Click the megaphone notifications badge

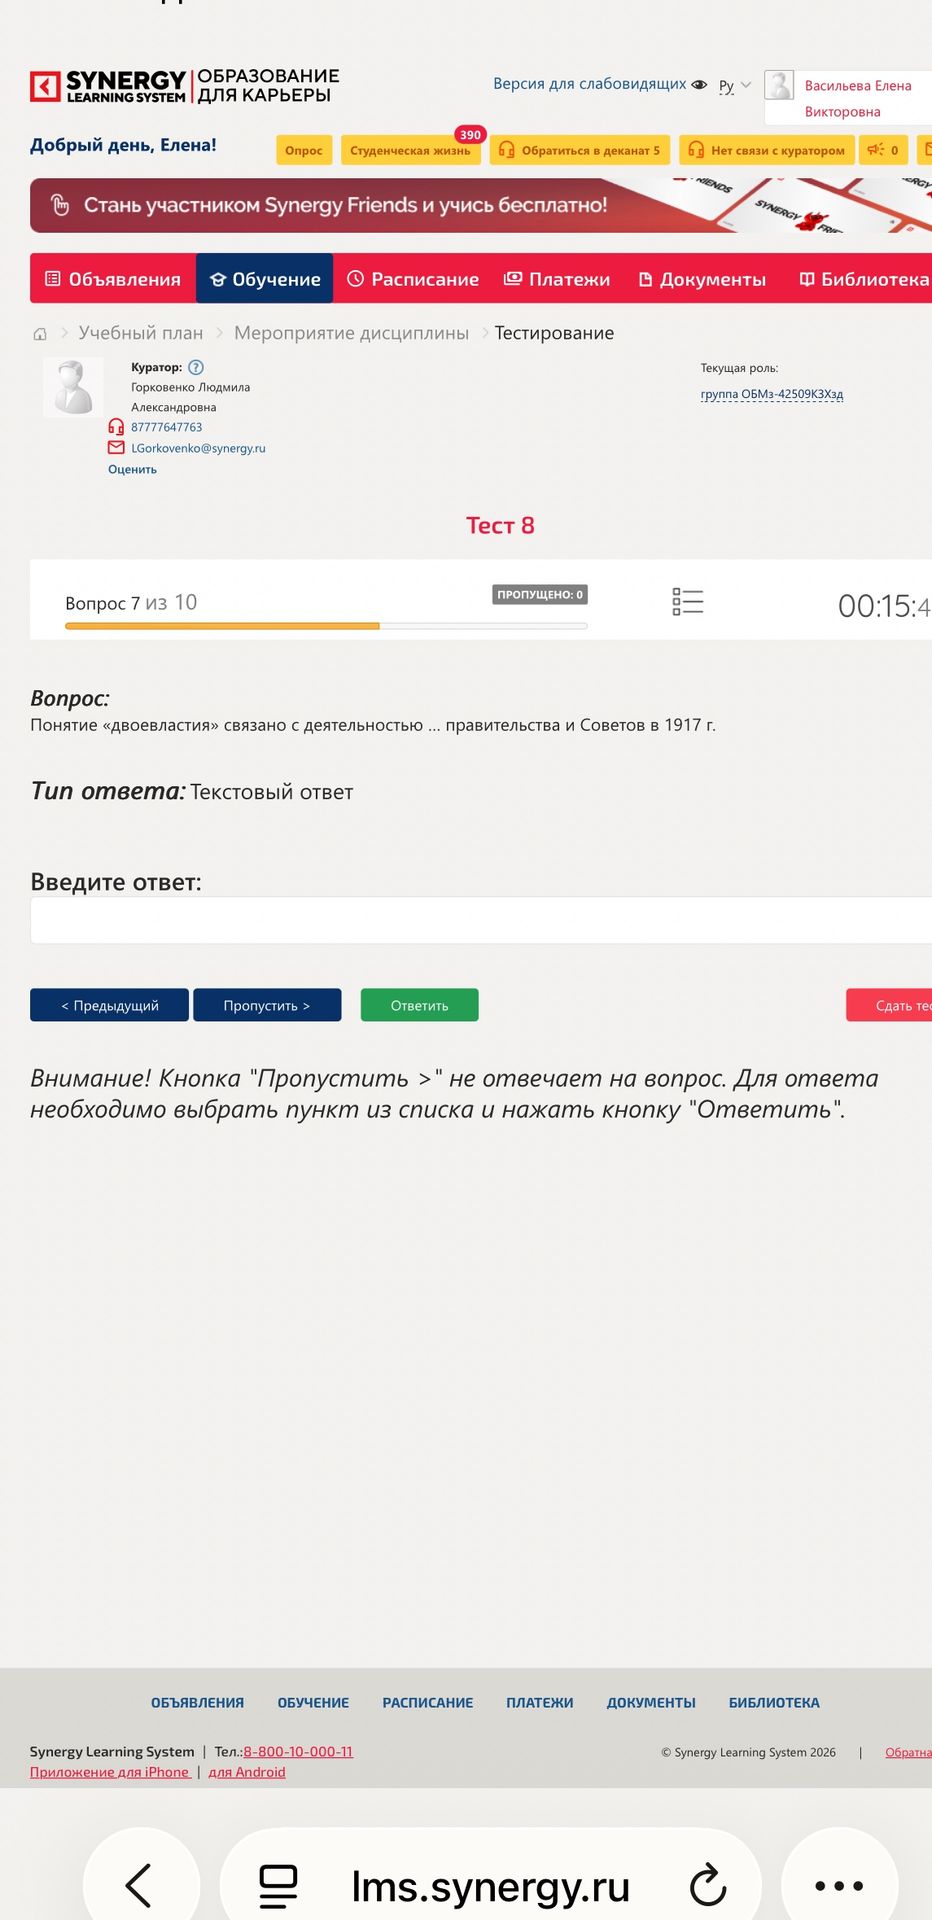pyautogui.click(x=883, y=150)
